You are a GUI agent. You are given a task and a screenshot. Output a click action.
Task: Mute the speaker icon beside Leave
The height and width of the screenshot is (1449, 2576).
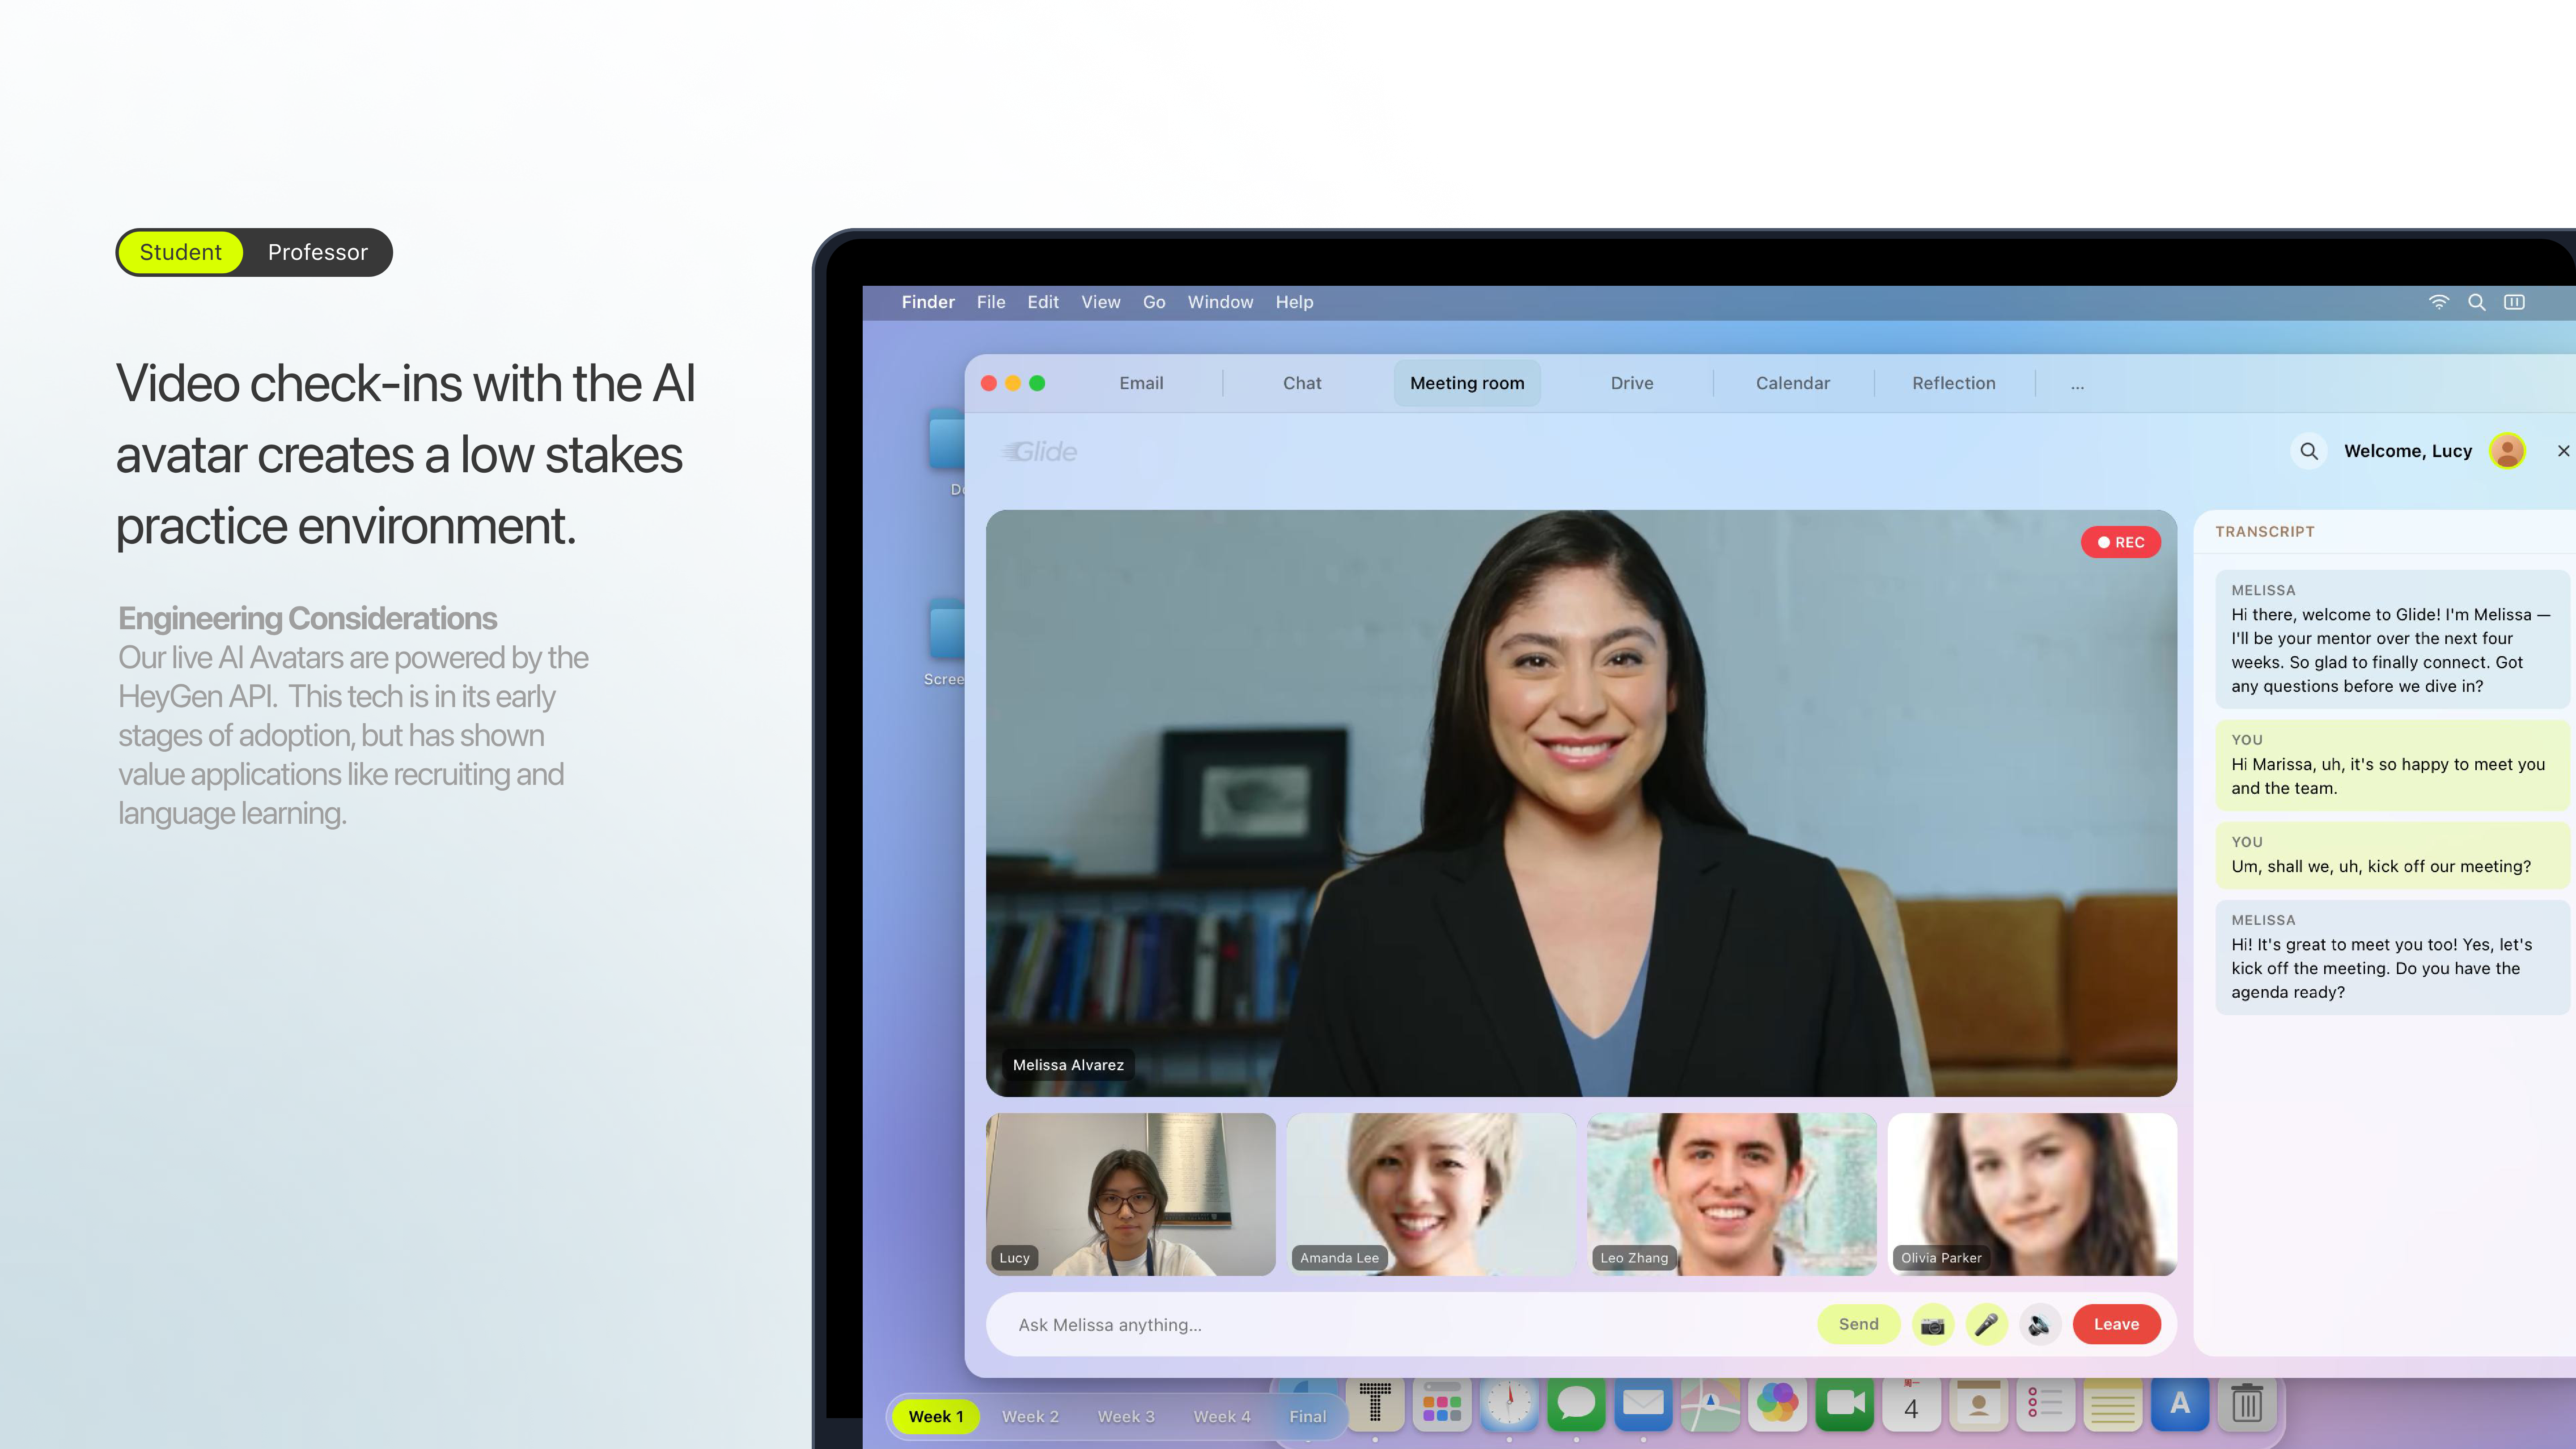pyautogui.click(x=2040, y=1325)
